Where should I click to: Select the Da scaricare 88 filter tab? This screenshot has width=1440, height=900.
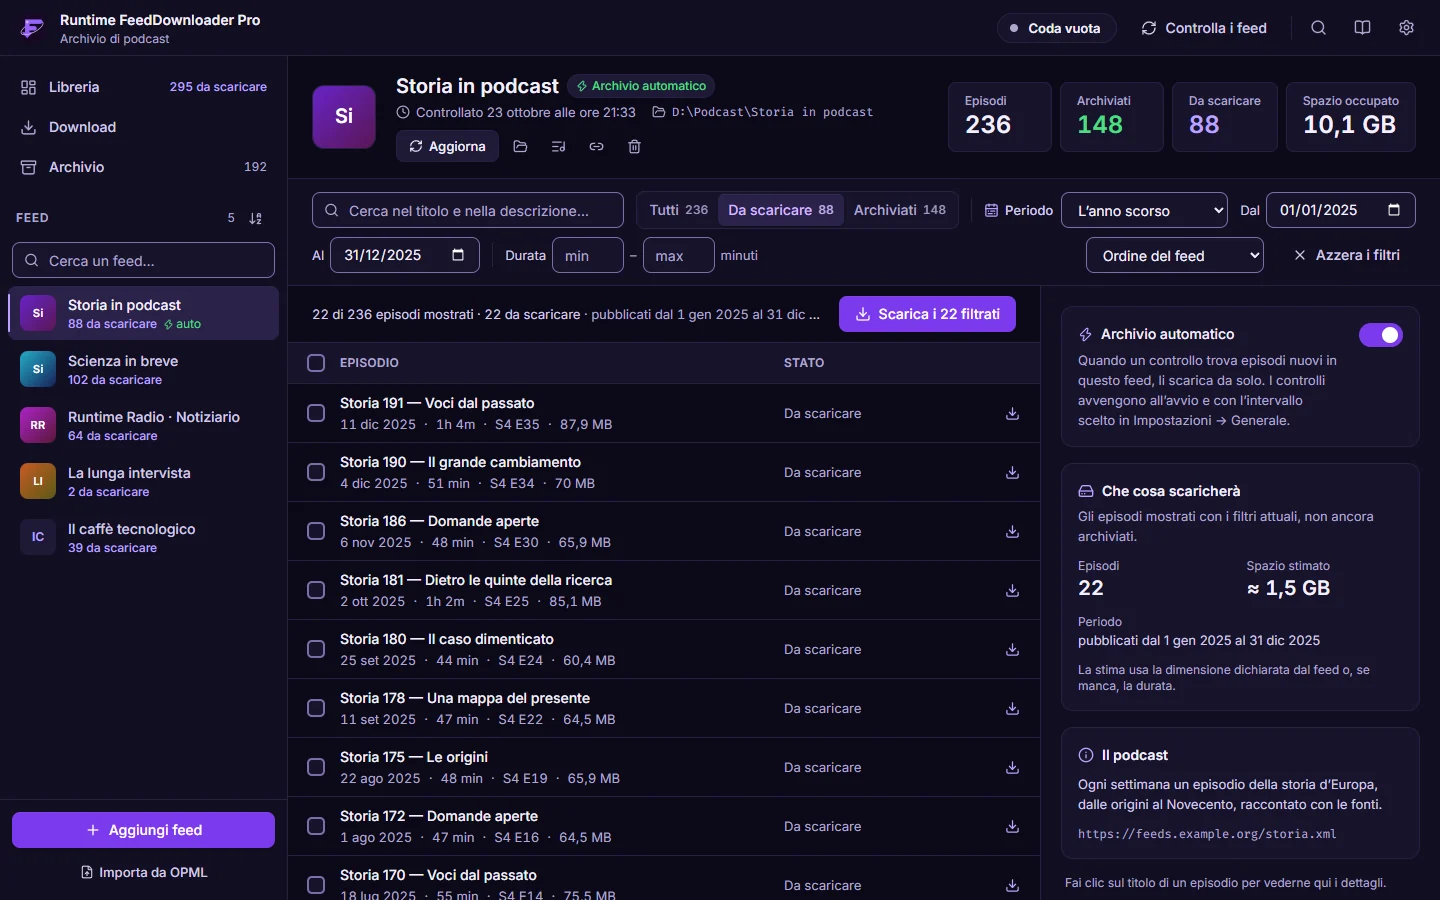[781, 210]
